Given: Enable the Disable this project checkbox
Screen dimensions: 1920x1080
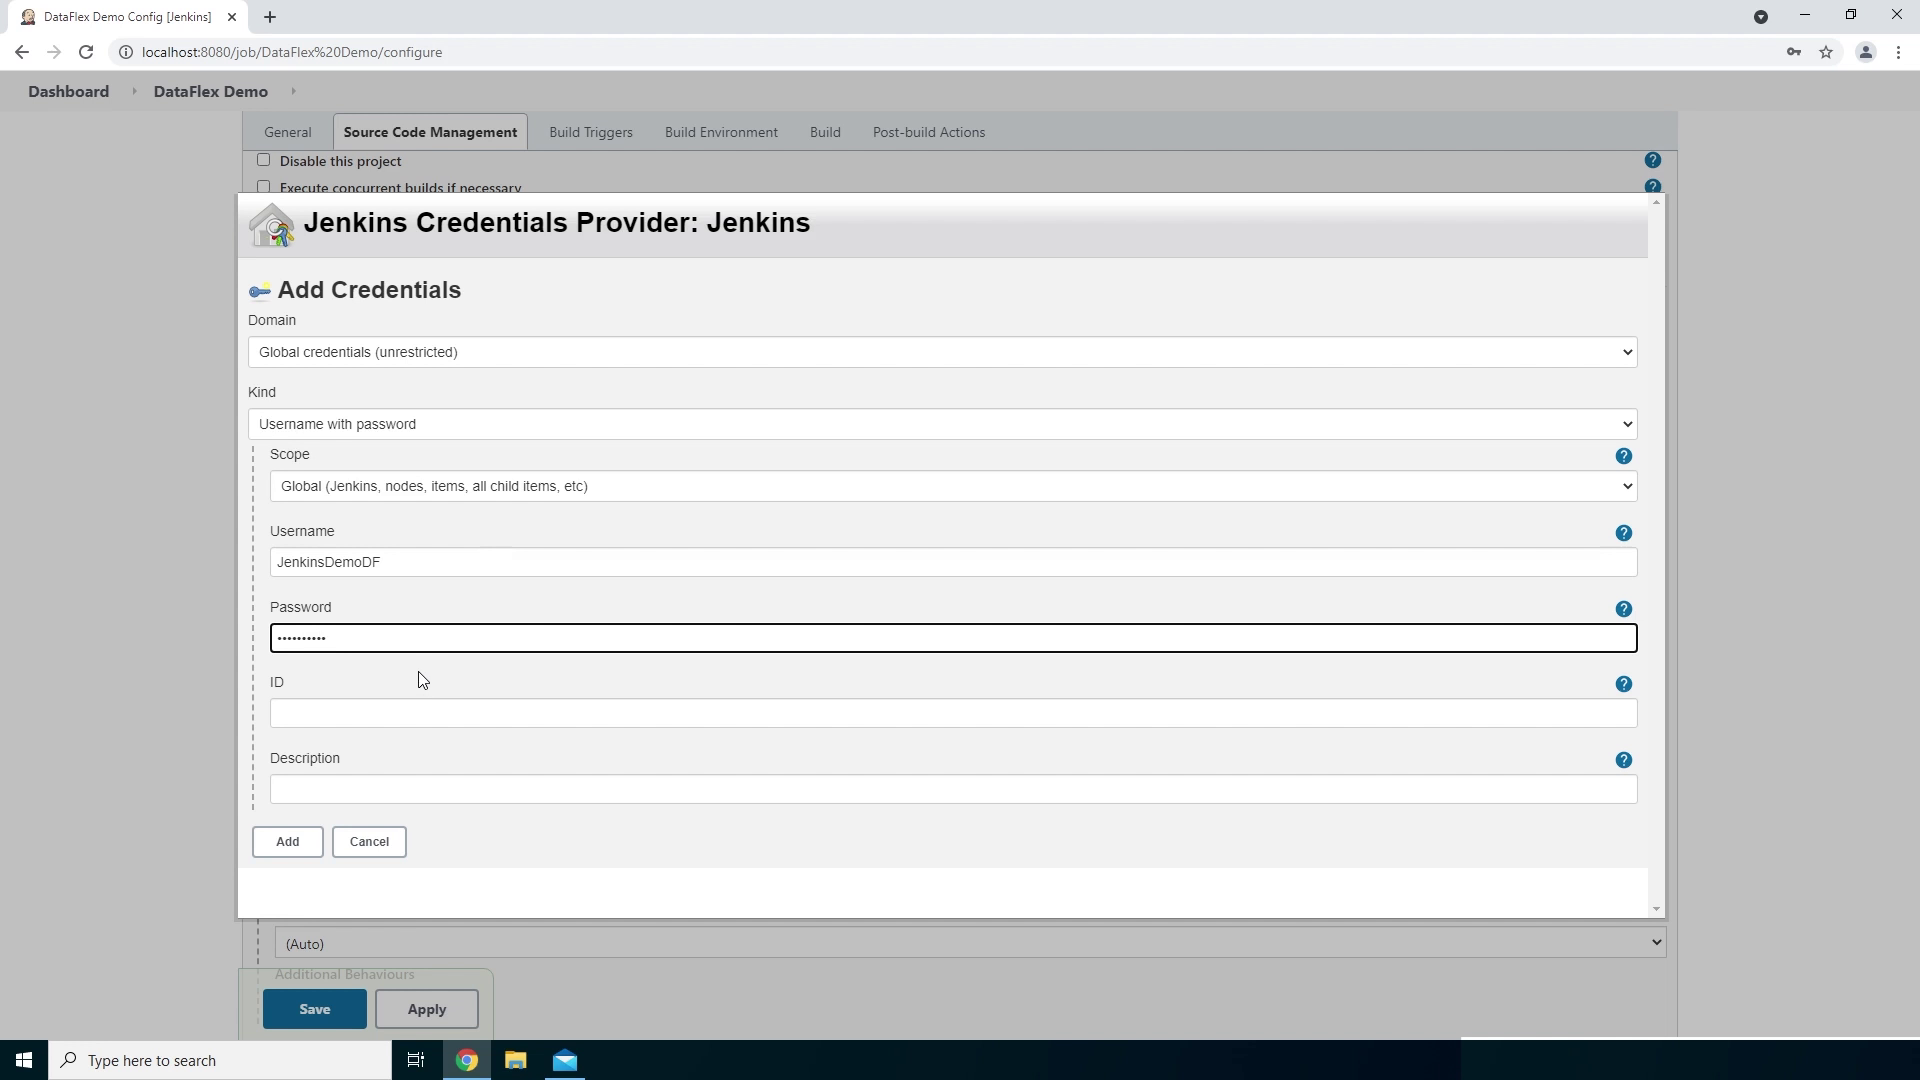Looking at the screenshot, I should point(263,160).
